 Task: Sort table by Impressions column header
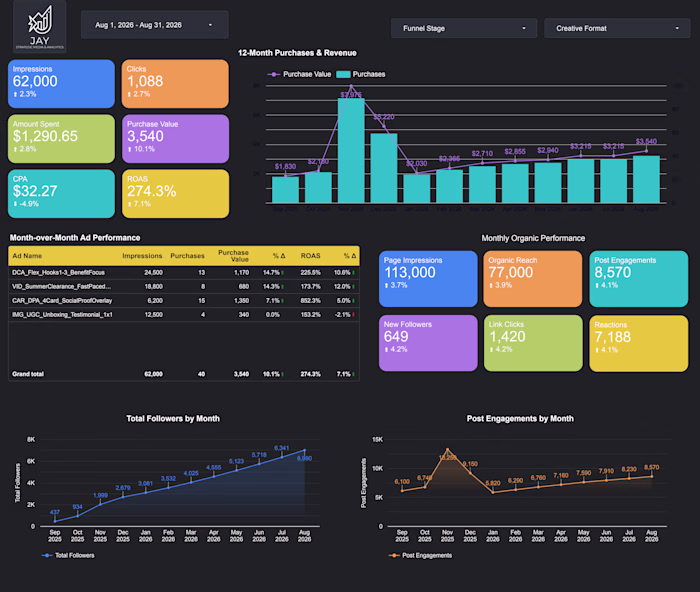coord(142,256)
